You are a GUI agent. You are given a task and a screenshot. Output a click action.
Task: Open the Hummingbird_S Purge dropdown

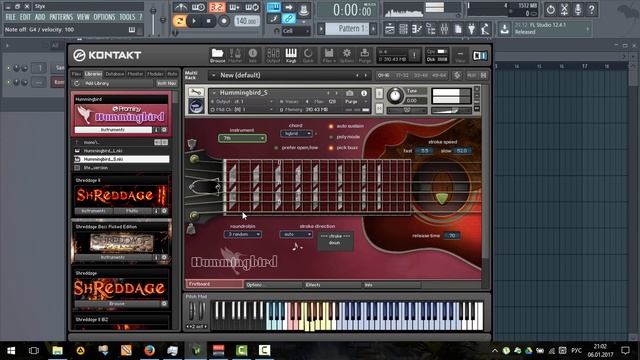356,102
